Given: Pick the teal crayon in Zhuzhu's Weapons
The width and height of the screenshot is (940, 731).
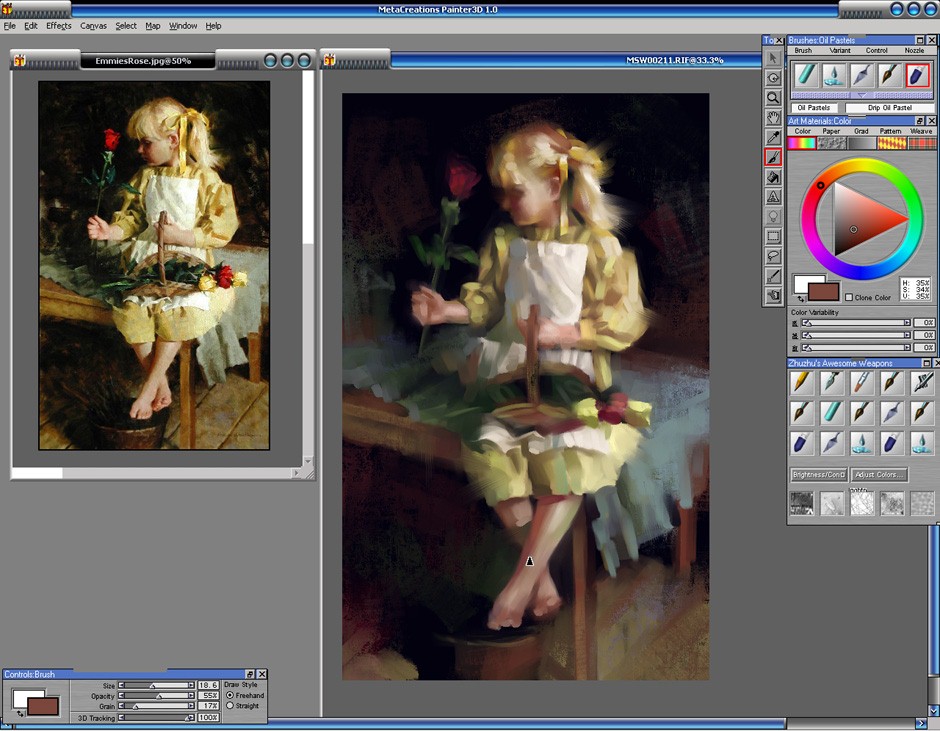Looking at the screenshot, I should point(831,413).
